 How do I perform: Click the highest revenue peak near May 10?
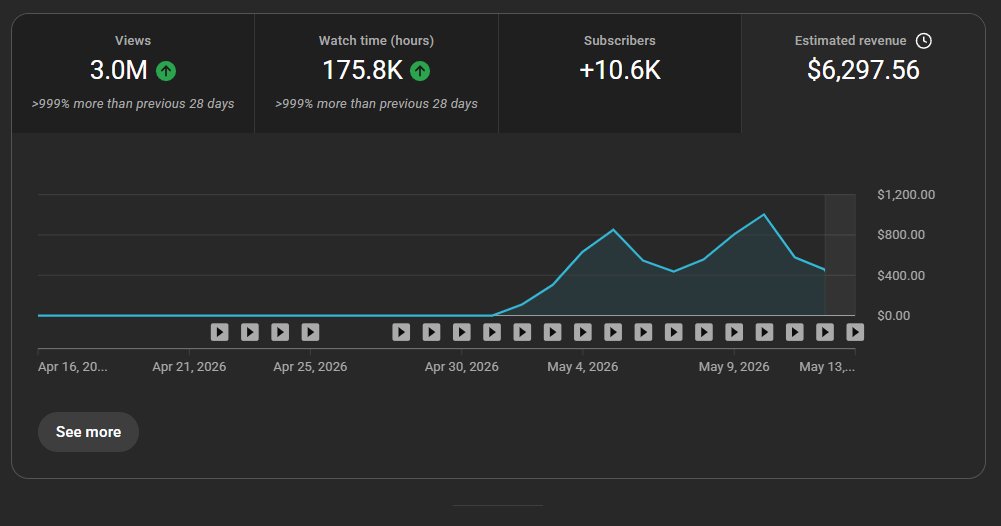click(764, 214)
